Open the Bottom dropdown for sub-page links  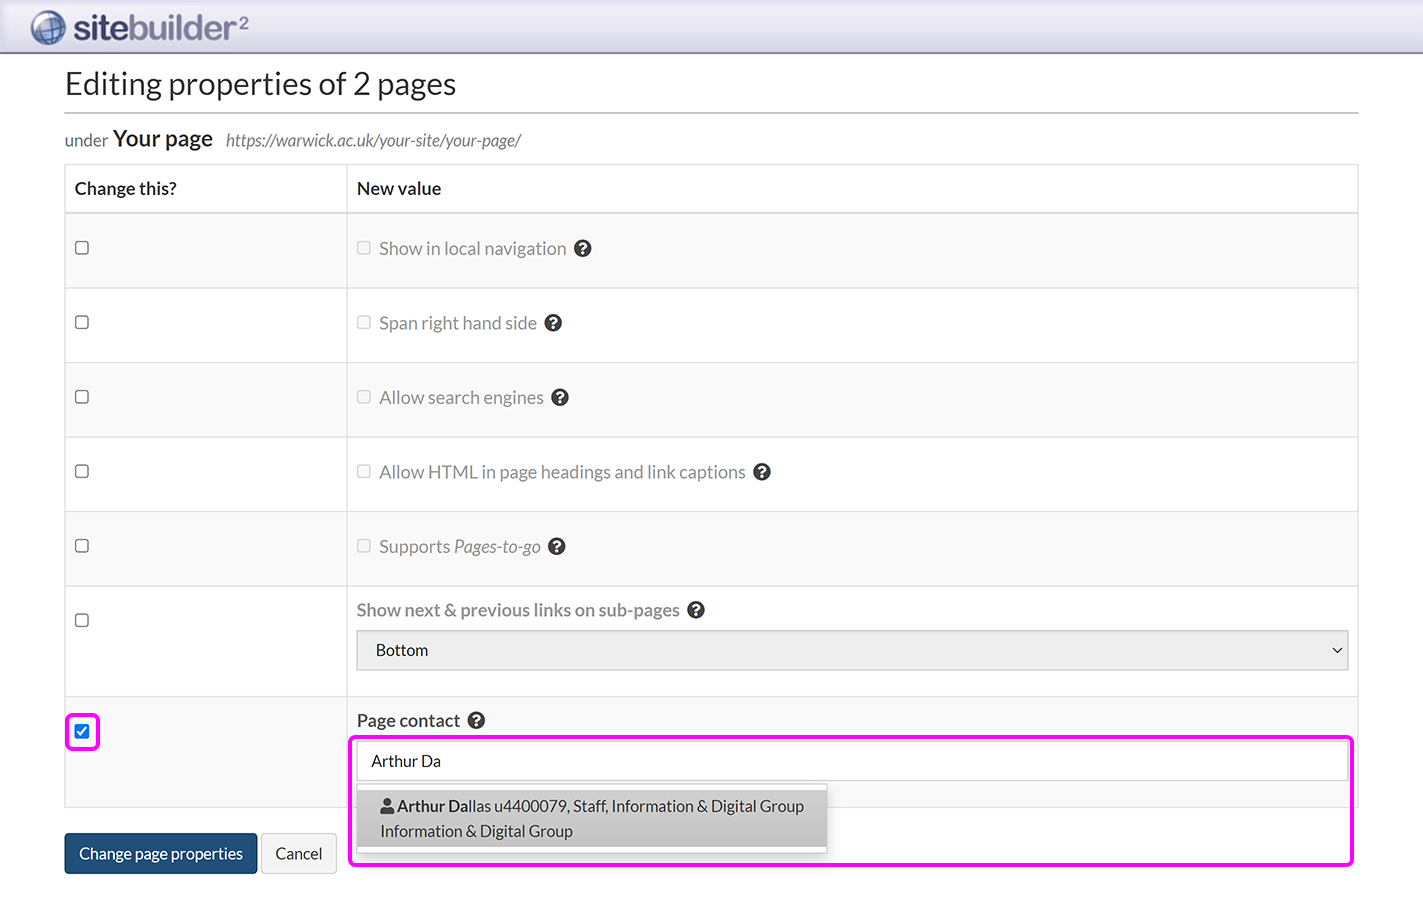pos(851,650)
